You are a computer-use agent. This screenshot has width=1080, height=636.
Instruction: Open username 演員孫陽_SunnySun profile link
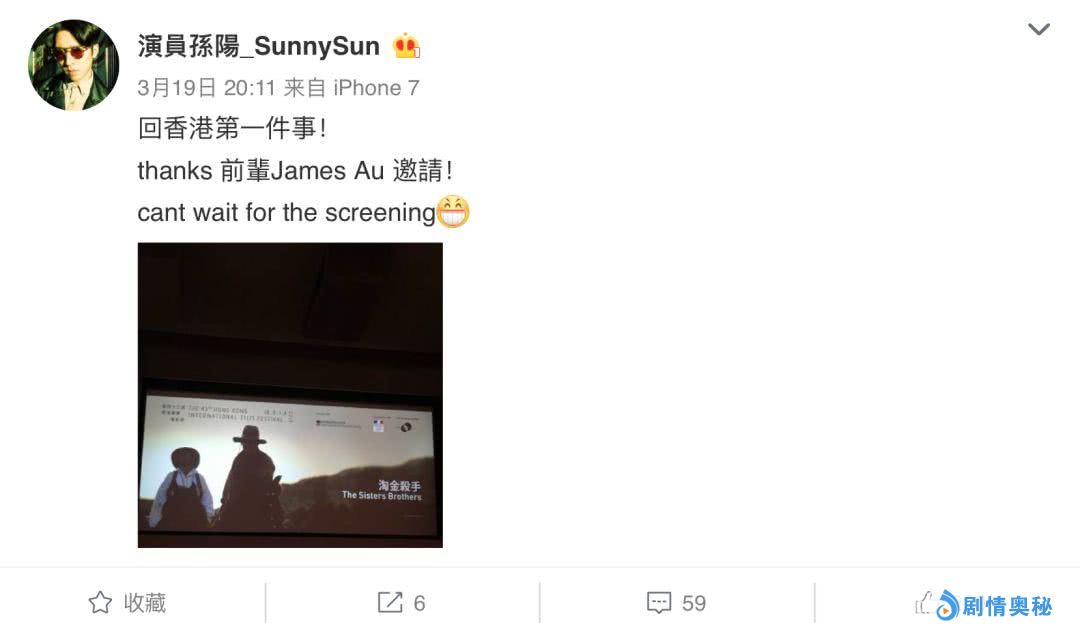point(258,46)
